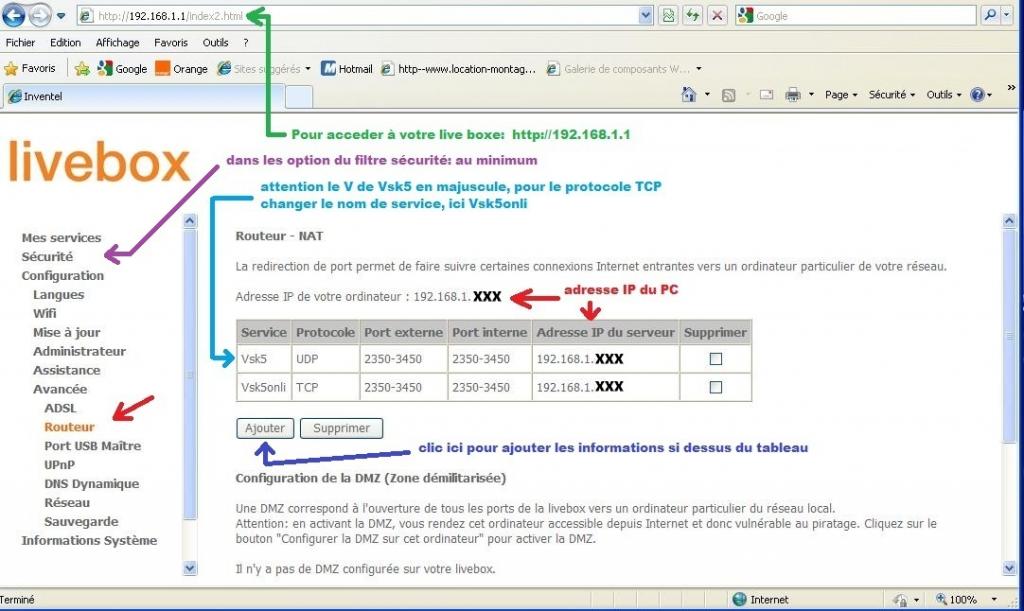Open the Print options dropdown arrow
1024x611 pixels.
[x=811, y=95]
